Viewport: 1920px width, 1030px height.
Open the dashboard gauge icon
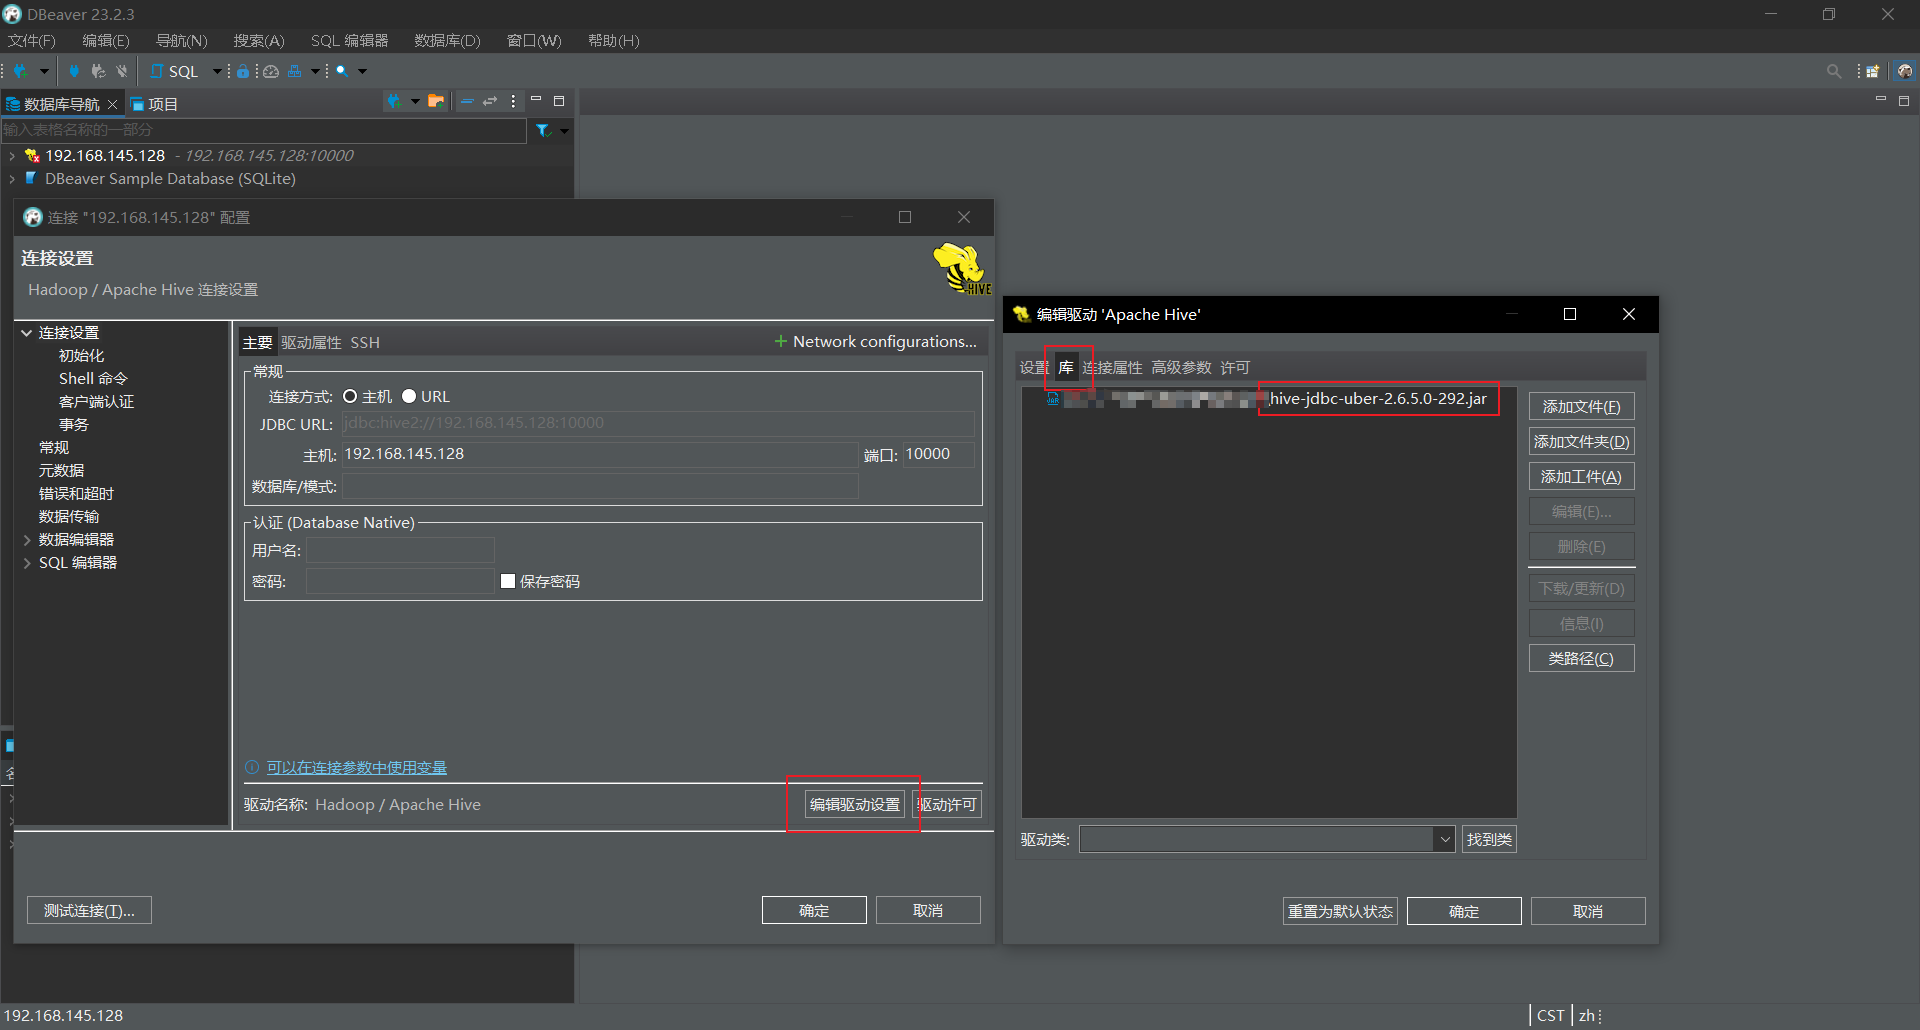[x=270, y=71]
